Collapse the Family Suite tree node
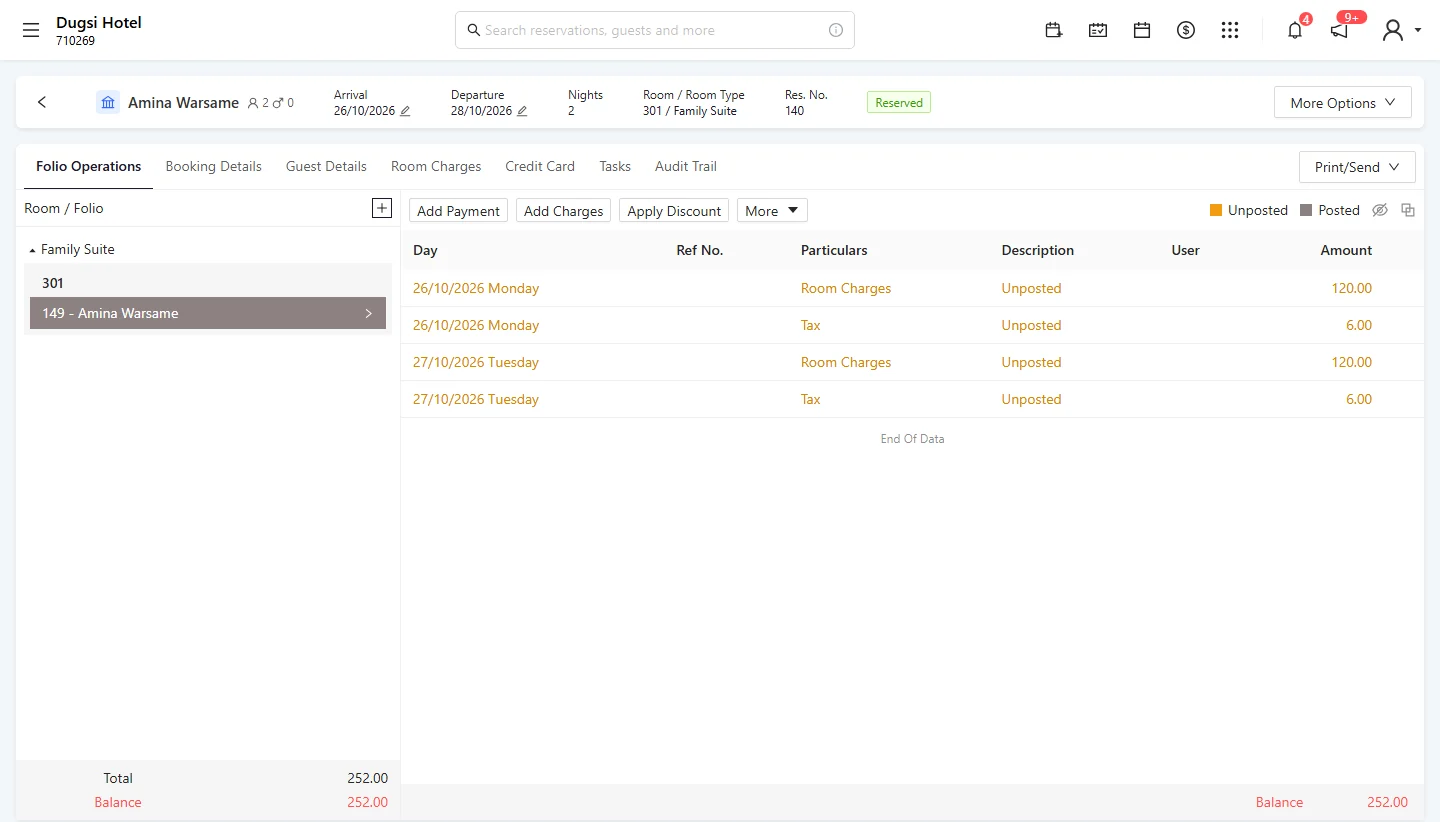1440x822 pixels. click(x=32, y=250)
